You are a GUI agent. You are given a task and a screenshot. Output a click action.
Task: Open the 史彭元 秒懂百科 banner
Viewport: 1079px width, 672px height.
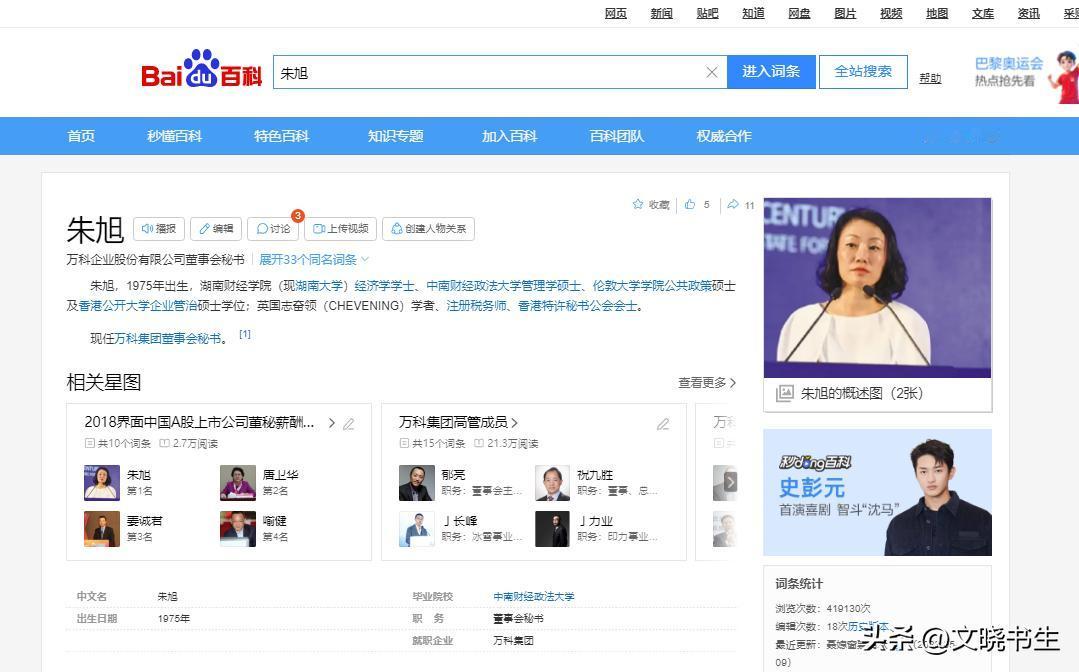click(877, 492)
